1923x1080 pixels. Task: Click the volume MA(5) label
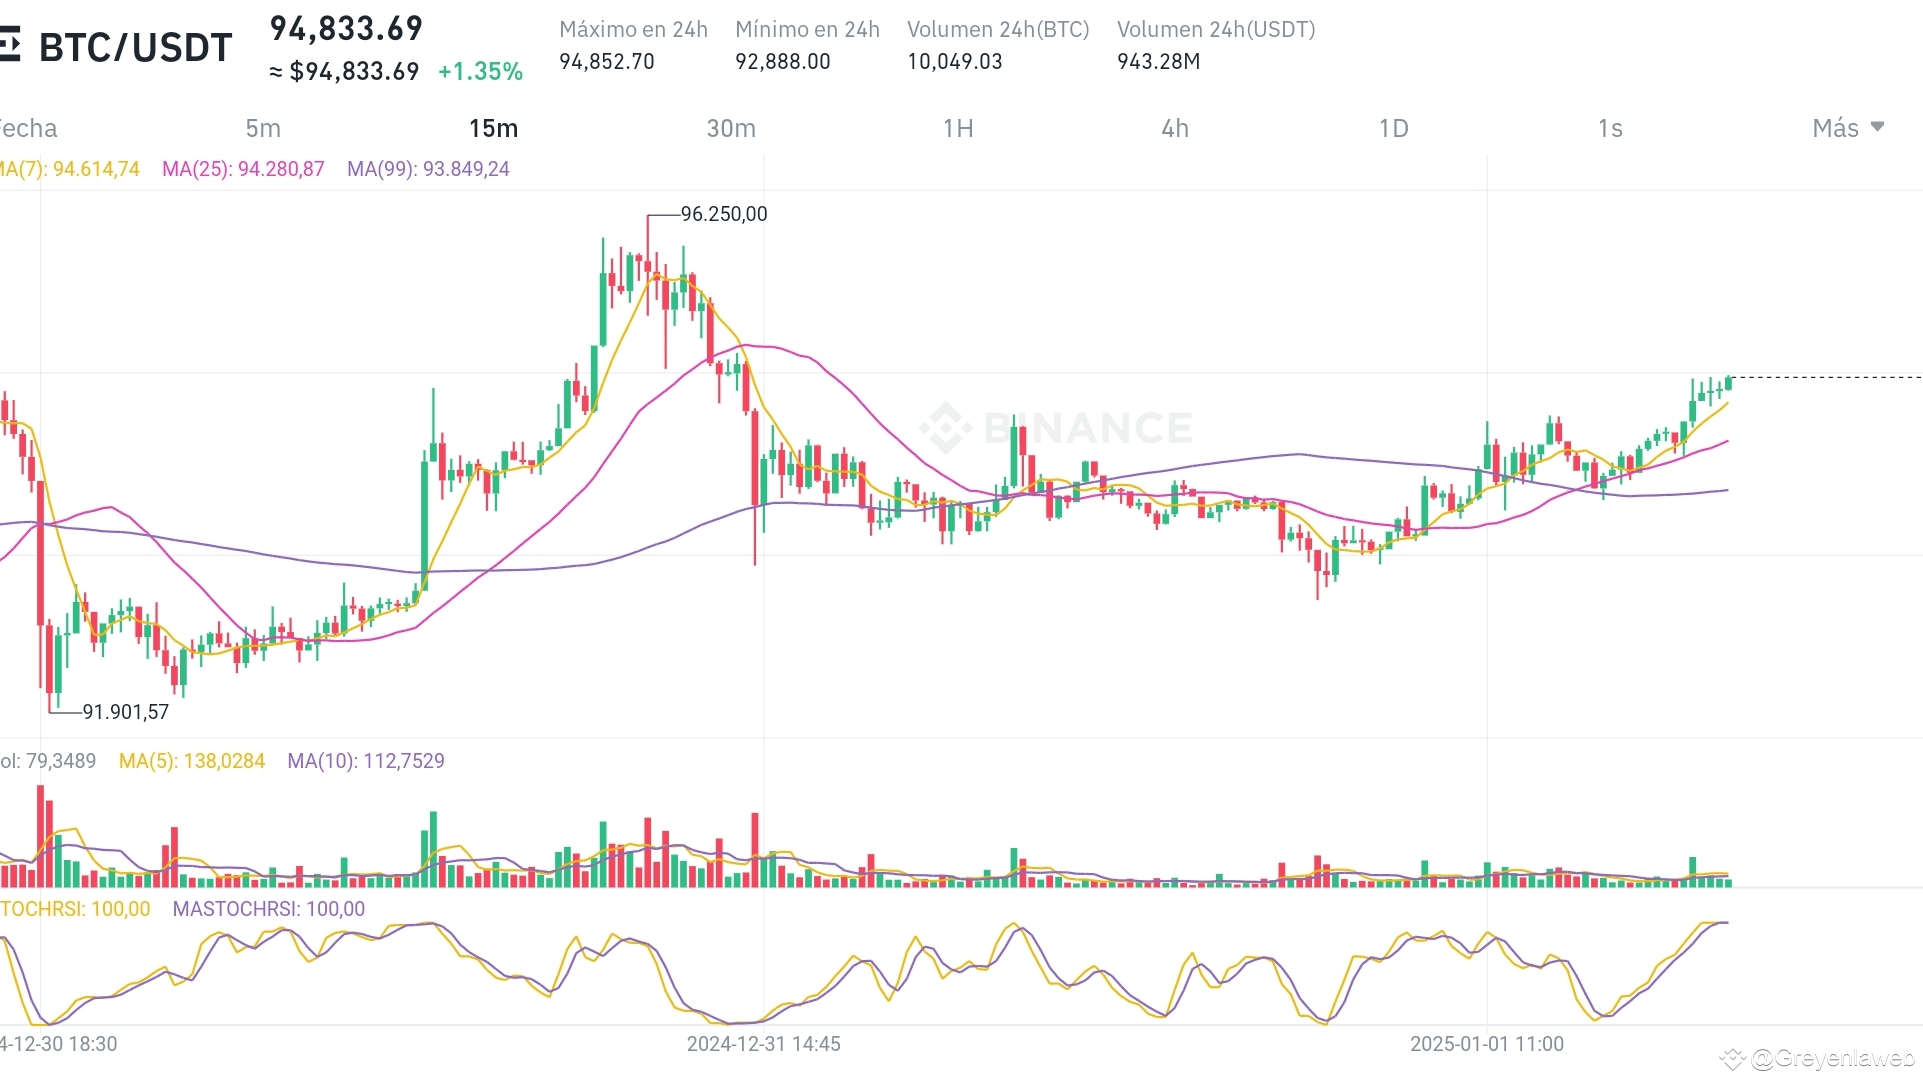192,761
